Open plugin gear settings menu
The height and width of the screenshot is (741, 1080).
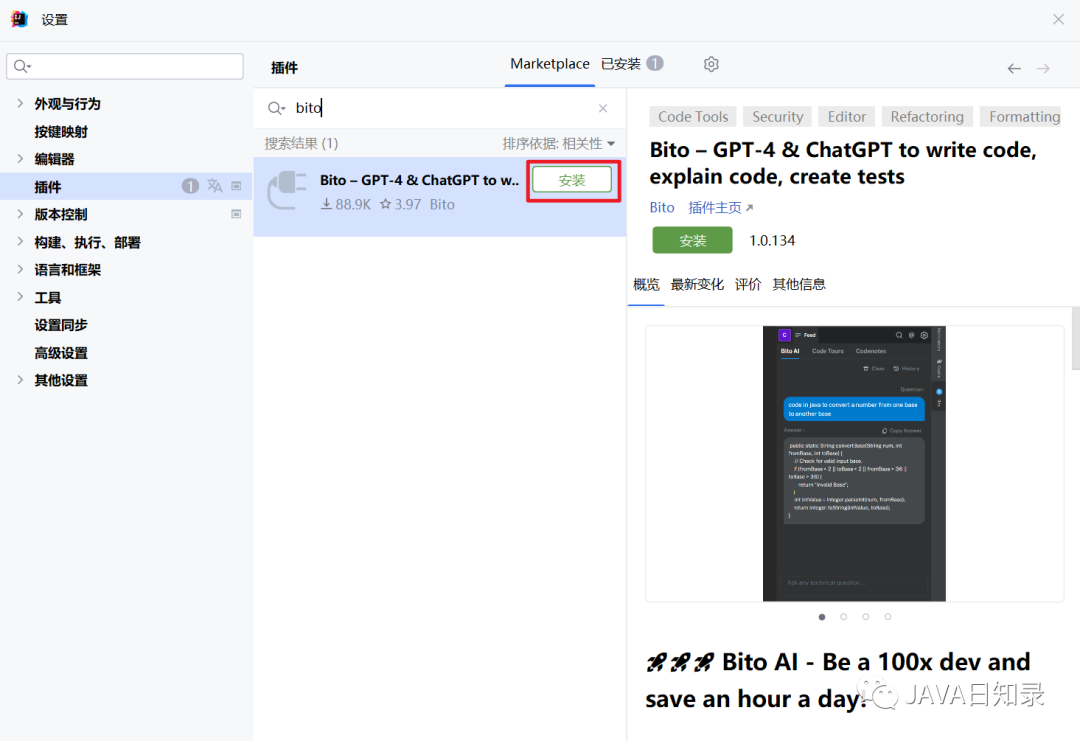click(711, 64)
